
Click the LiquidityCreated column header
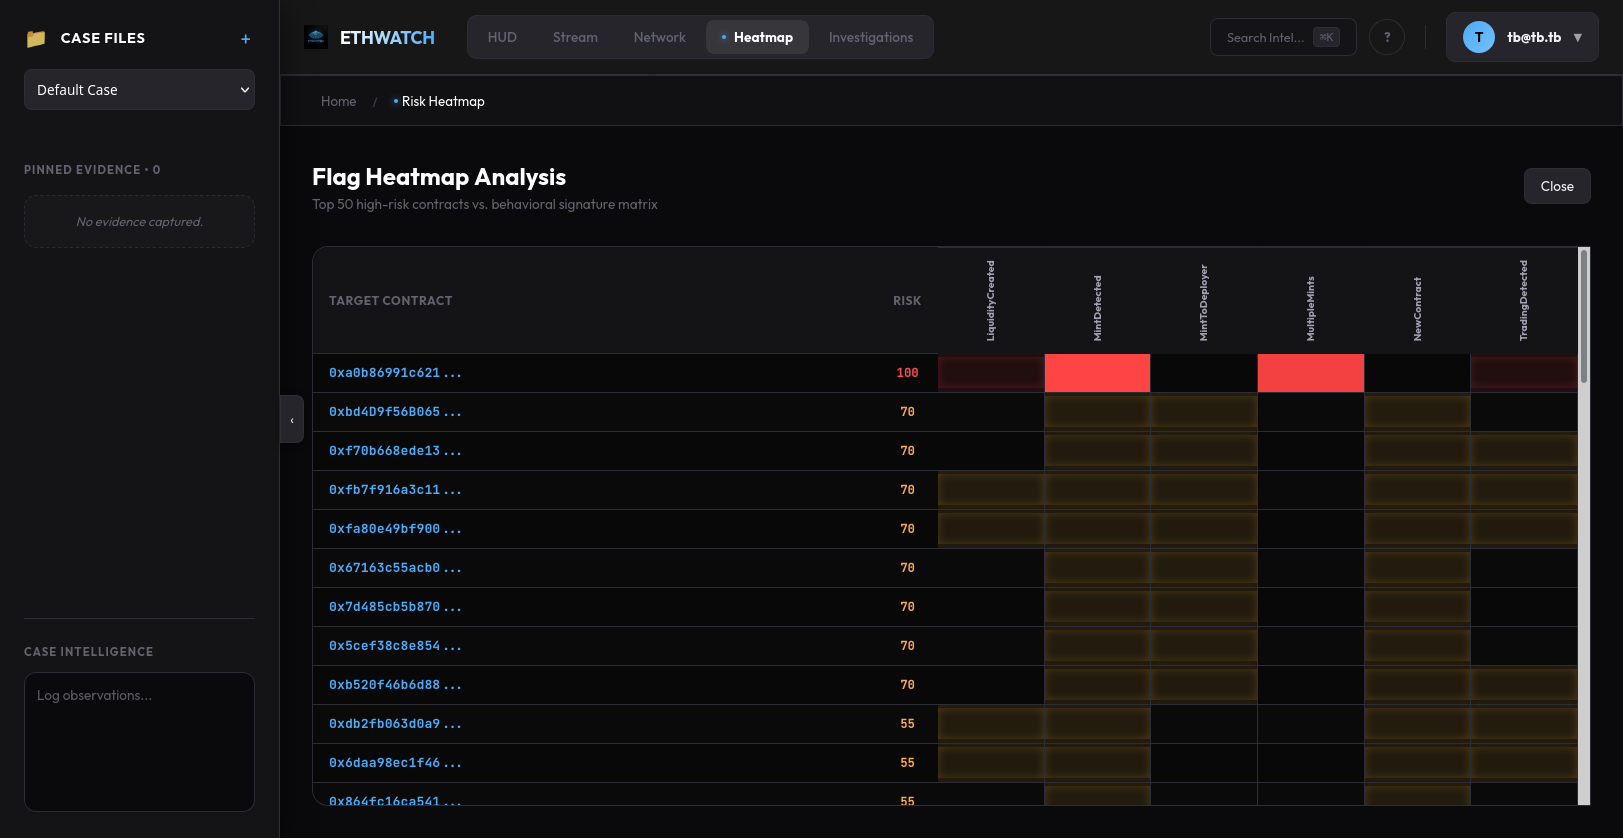991,301
